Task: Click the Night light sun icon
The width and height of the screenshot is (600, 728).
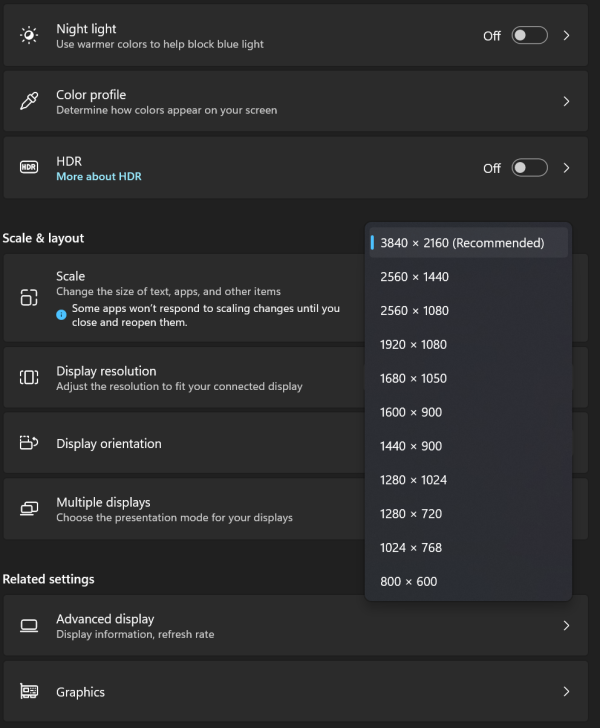Action: click(29, 35)
